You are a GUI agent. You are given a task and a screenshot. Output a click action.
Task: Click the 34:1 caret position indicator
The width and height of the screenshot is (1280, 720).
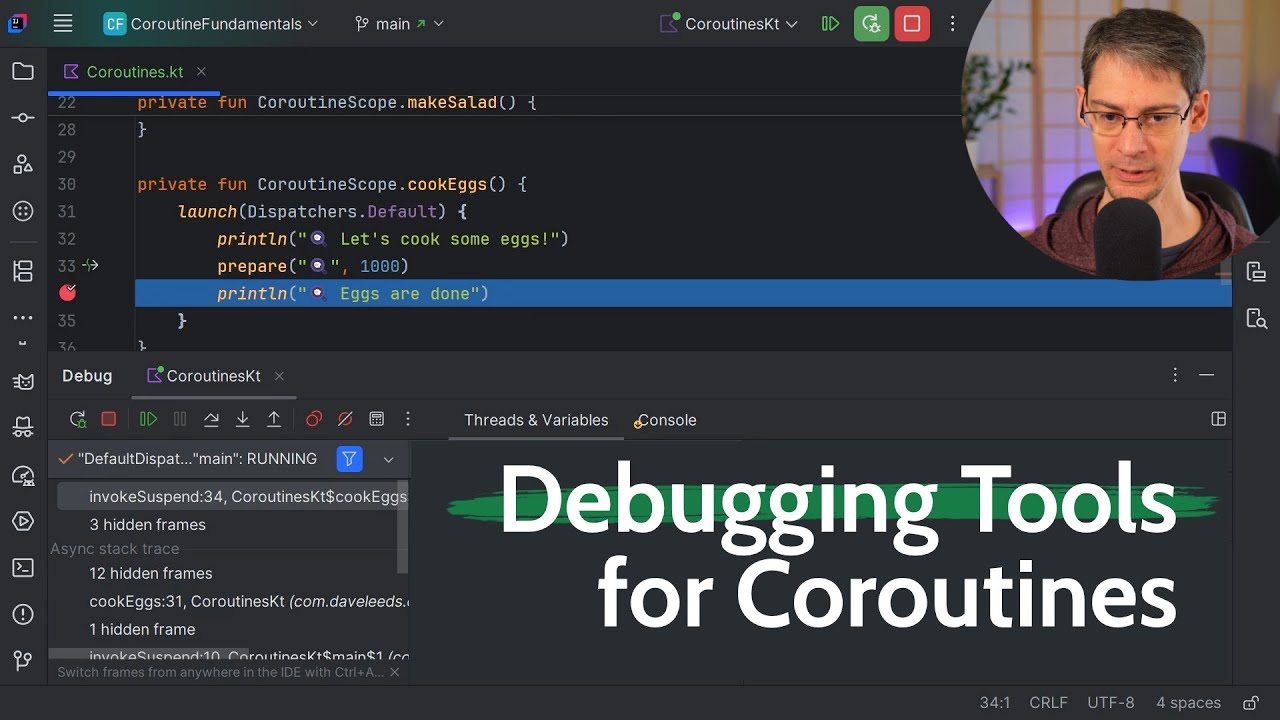(x=995, y=703)
